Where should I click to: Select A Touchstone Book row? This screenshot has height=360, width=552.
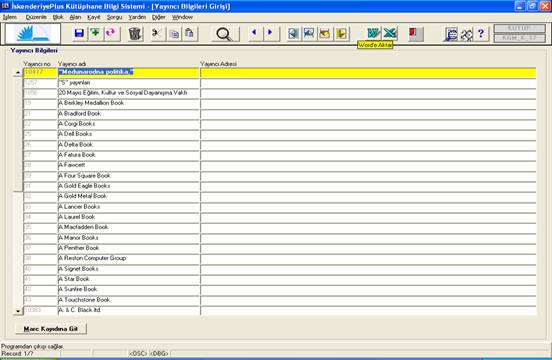[x=128, y=300]
